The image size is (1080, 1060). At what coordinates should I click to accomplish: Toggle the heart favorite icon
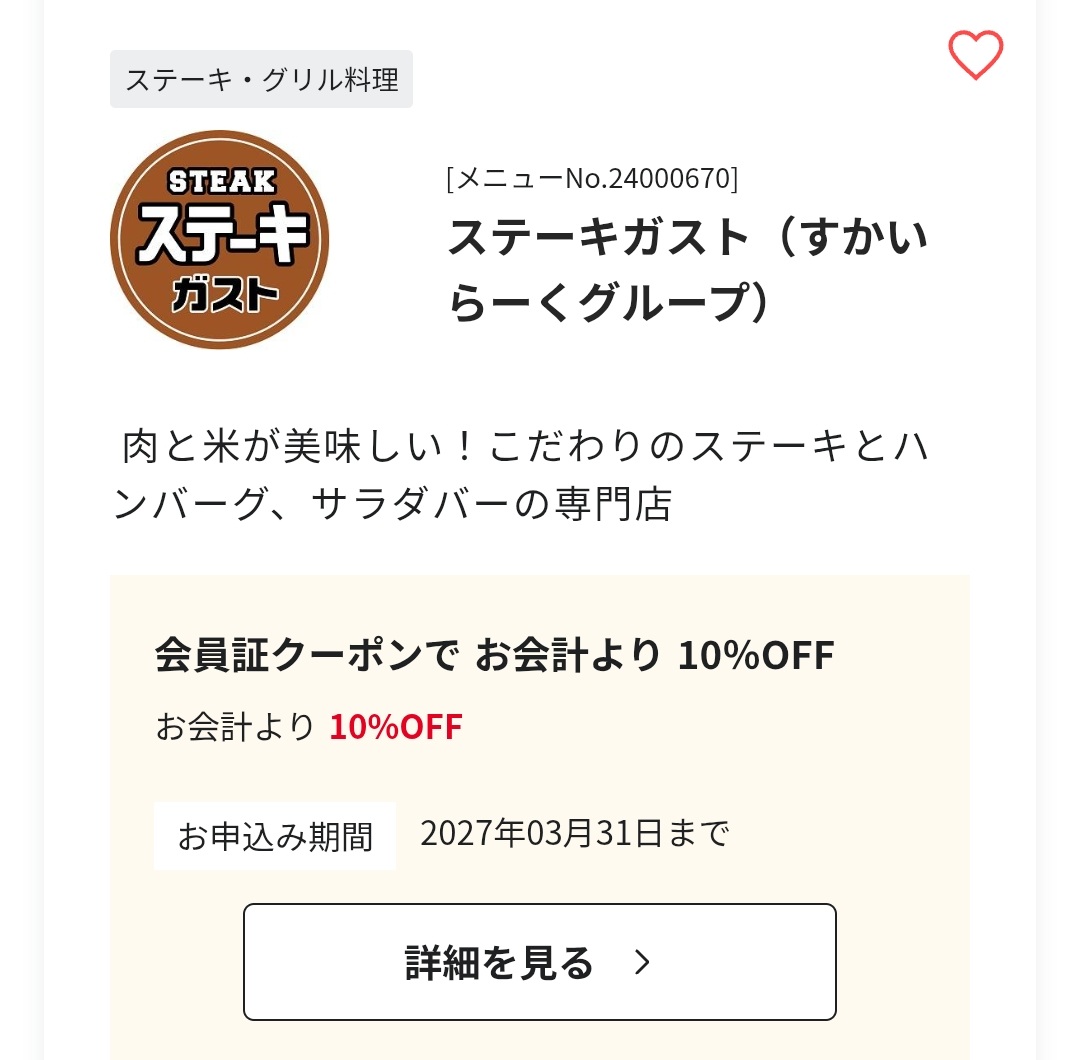coord(975,55)
